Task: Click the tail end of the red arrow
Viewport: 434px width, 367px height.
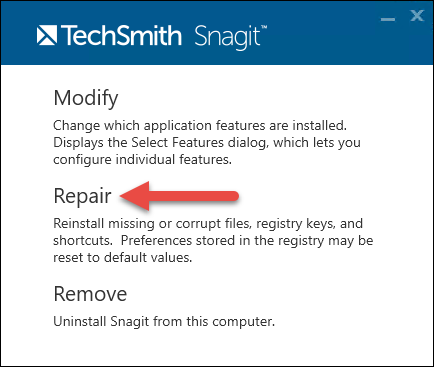Action: click(230, 196)
